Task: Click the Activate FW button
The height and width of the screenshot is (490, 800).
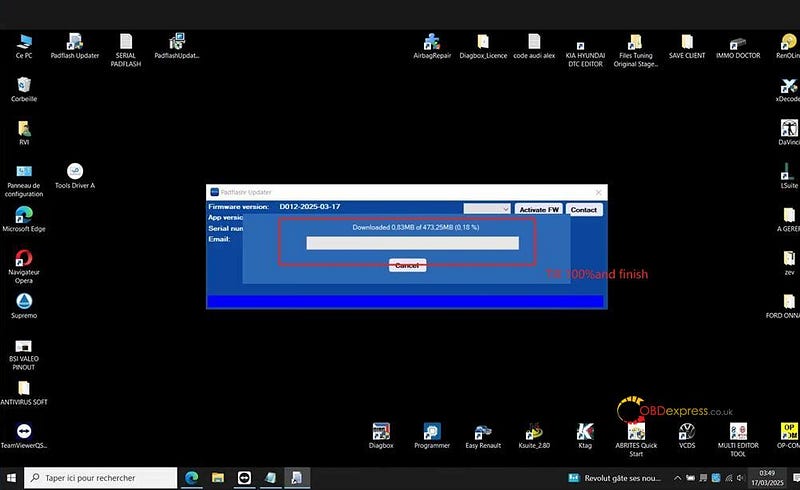Action: [x=539, y=209]
